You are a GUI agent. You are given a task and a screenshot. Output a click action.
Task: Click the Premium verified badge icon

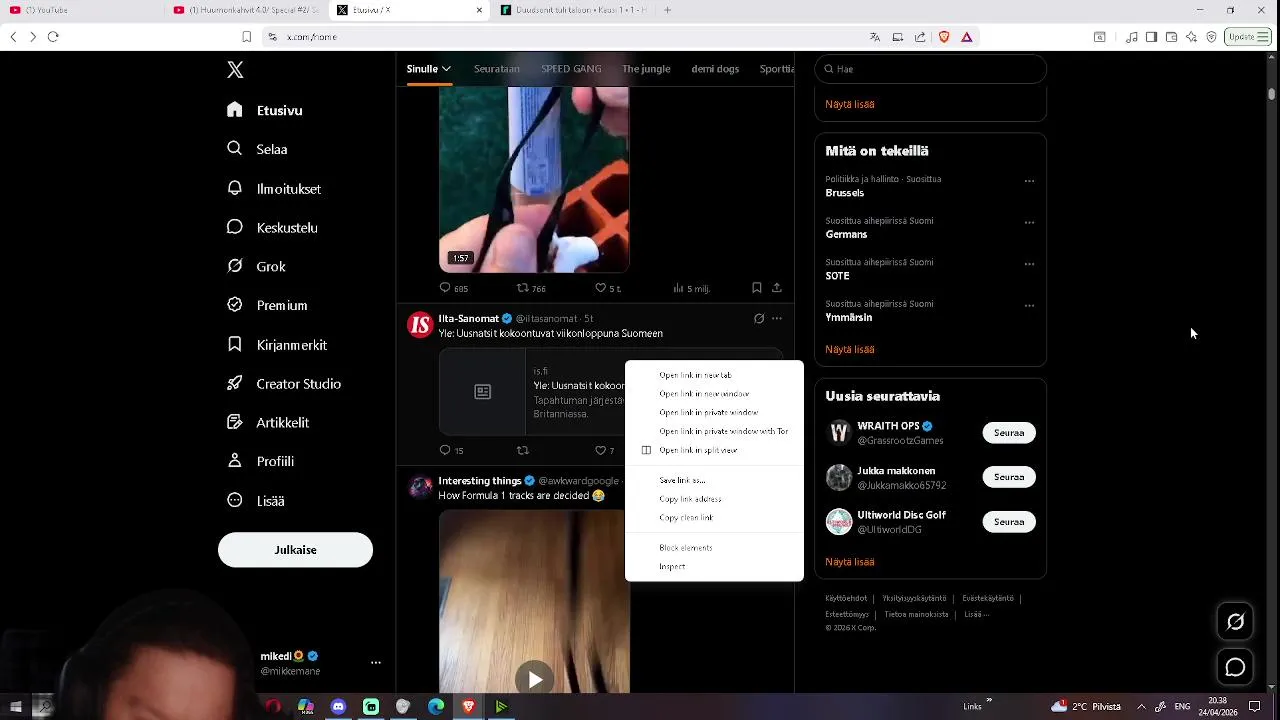tap(235, 305)
